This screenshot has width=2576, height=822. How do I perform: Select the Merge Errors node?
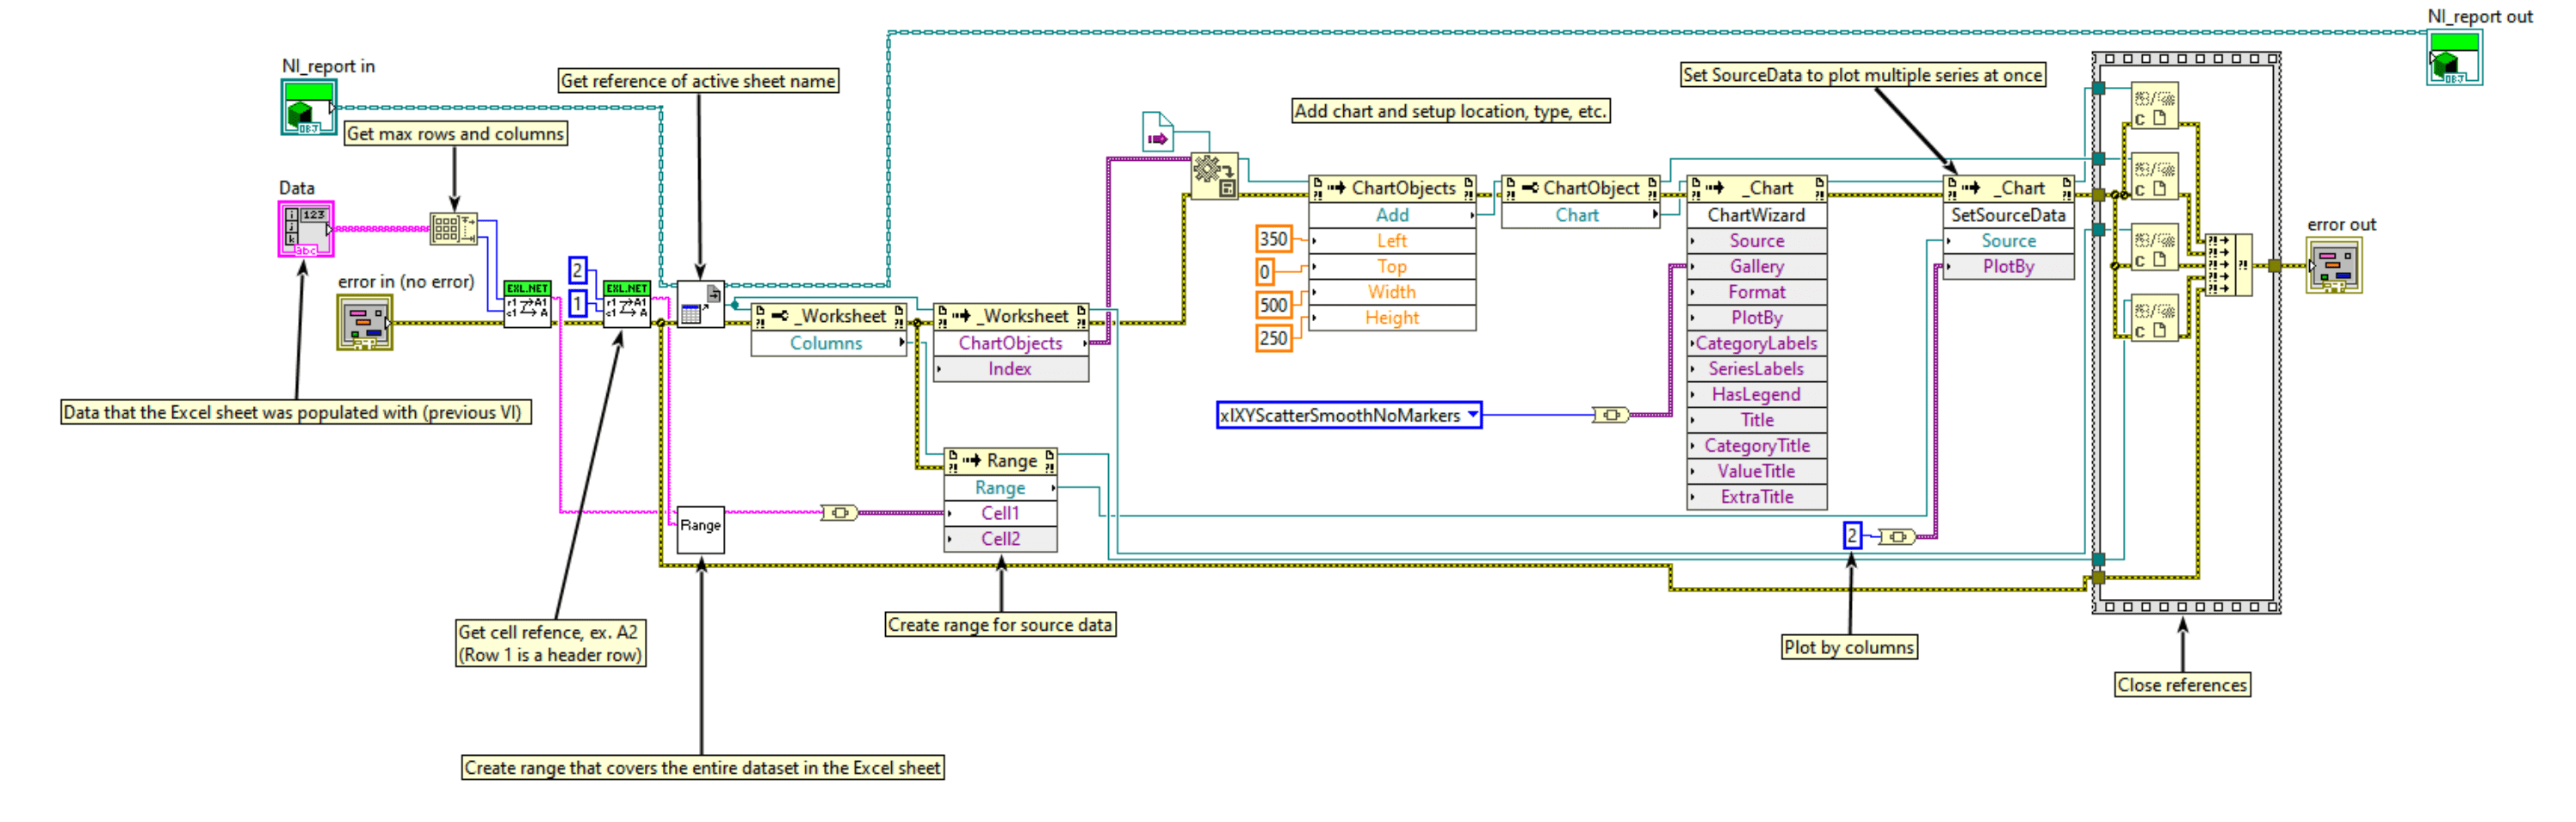point(2228,265)
